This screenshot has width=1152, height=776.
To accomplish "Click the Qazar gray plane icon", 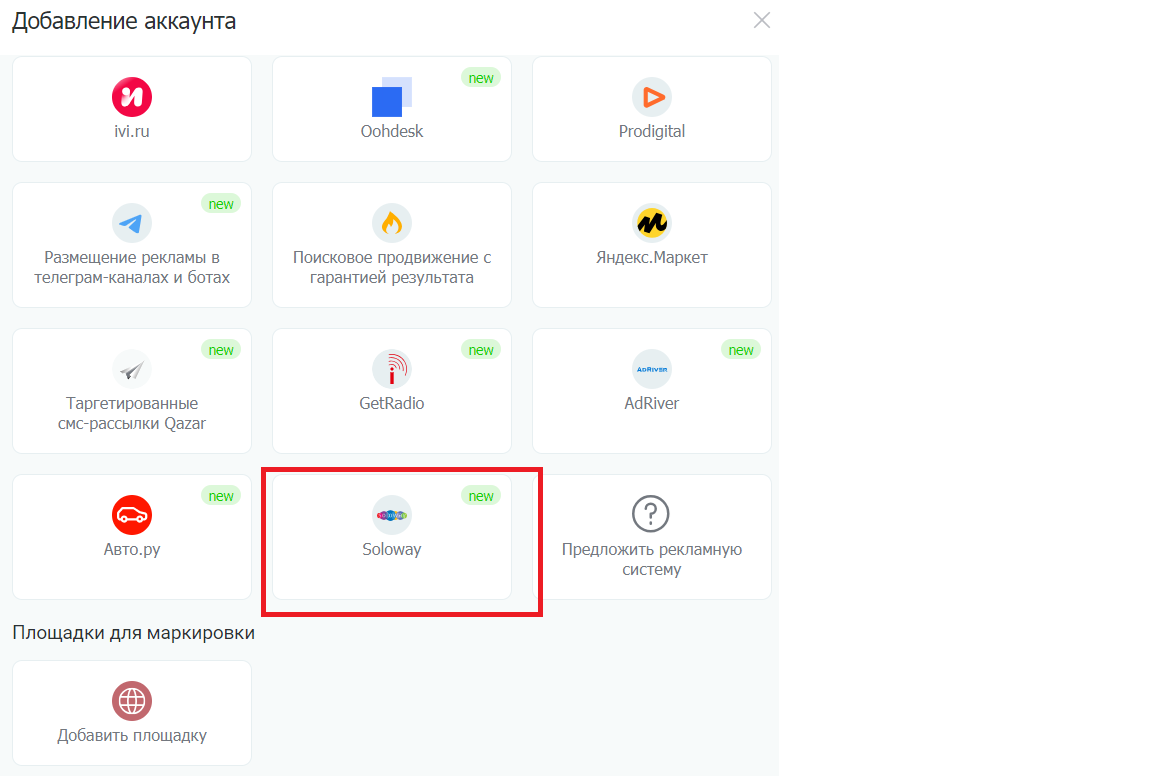I will 132,369.
